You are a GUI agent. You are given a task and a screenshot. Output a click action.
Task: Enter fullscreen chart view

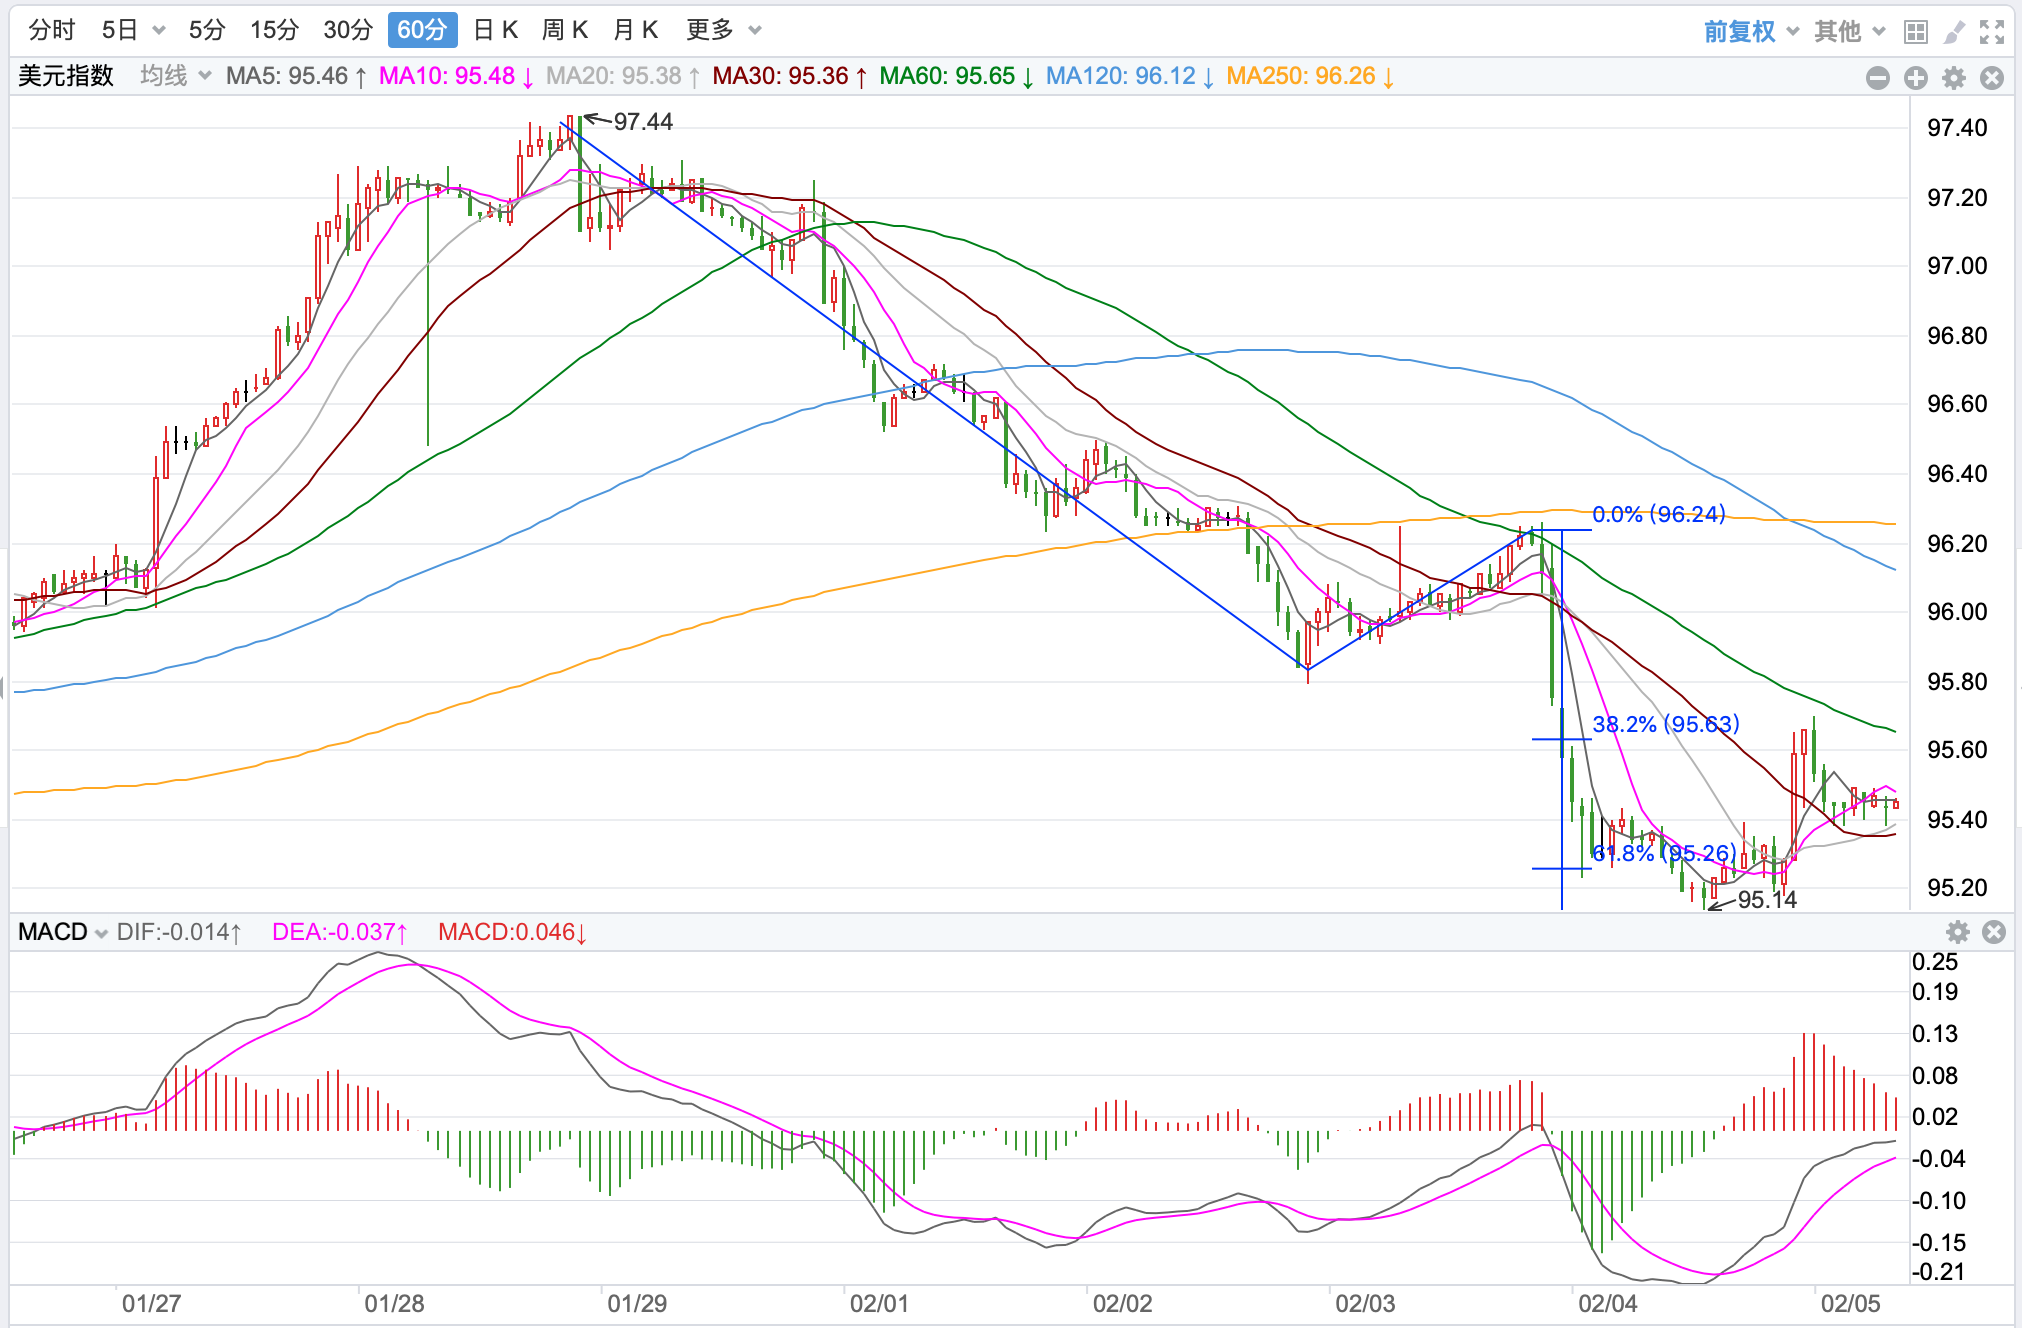[x=1992, y=32]
